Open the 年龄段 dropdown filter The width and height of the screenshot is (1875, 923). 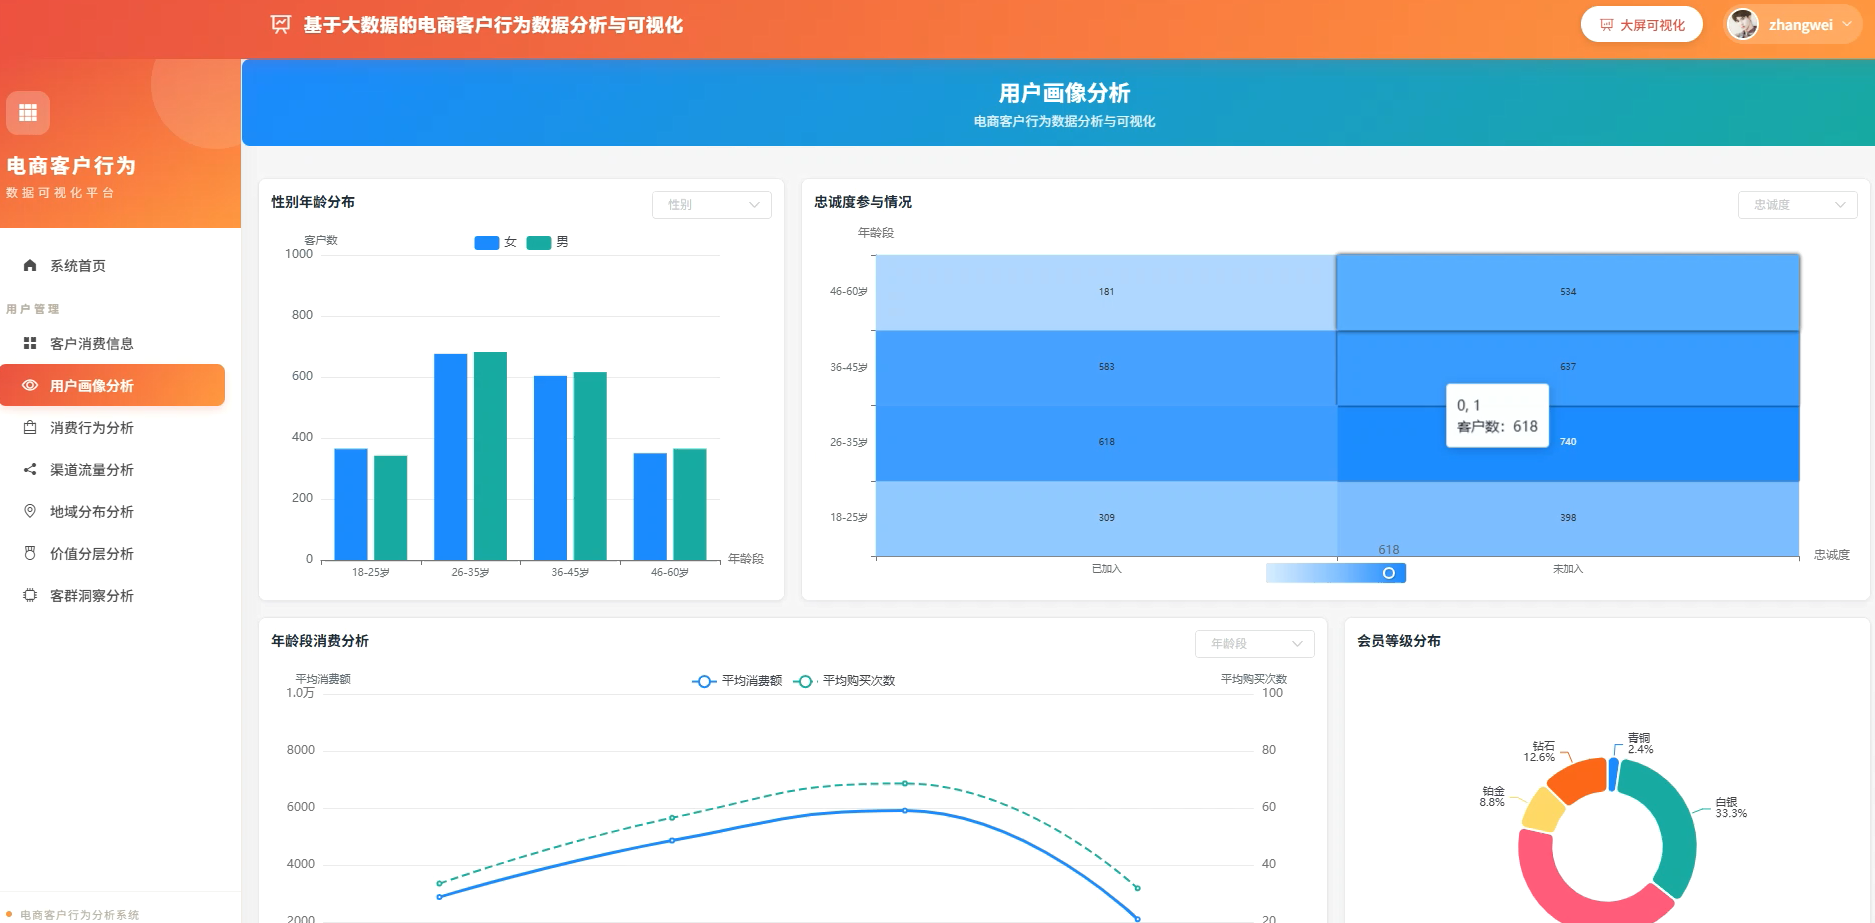(1255, 643)
